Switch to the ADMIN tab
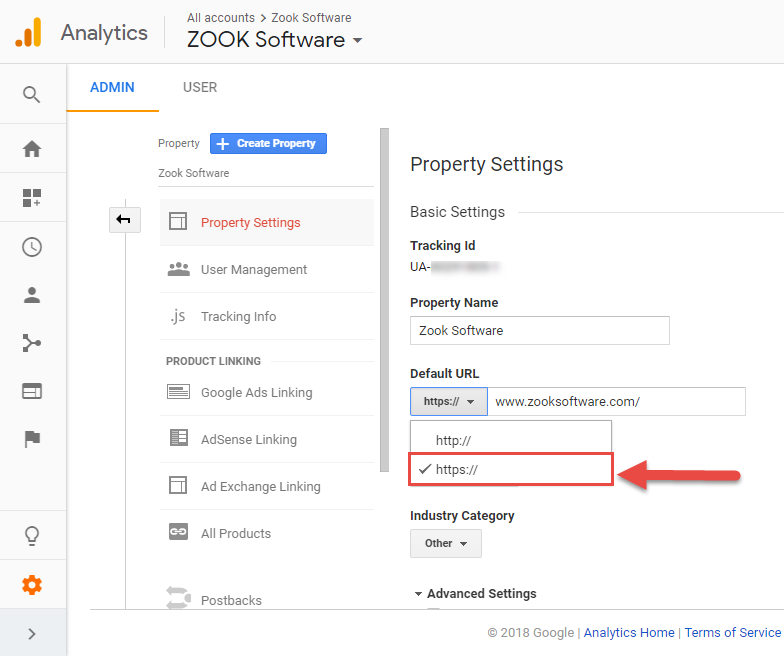This screenshot has height=656, width=784. coord(112,88)
